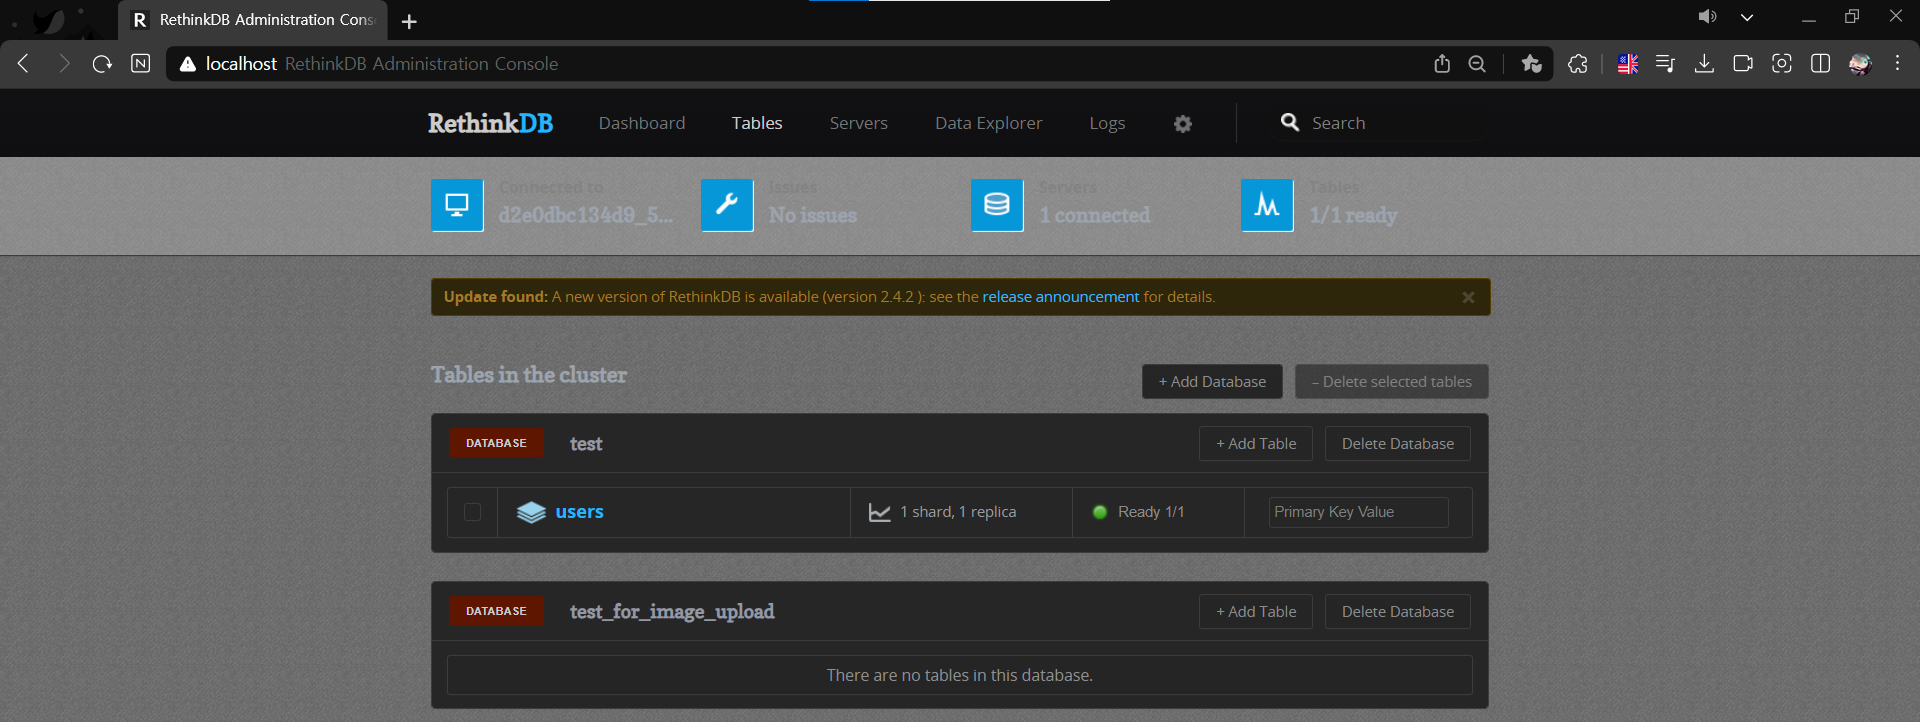Image resolution: width=1920 pixels, height=722 pixels.
Task: Click the green Ready status dot
Action: pos(1100,512)
